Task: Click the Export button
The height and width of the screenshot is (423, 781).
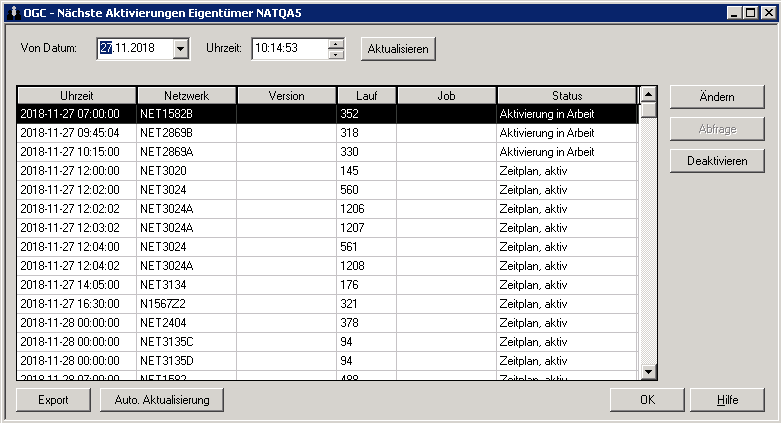Action: 53,400
